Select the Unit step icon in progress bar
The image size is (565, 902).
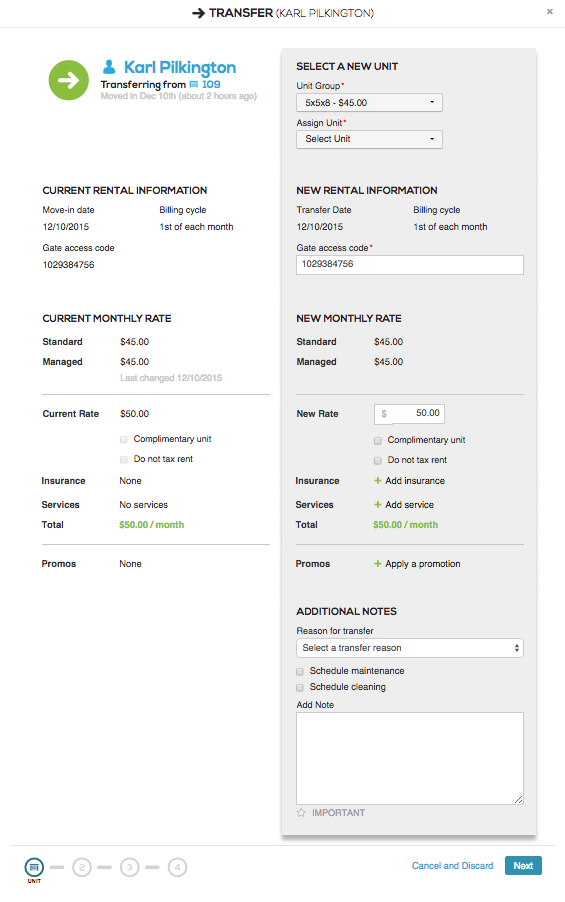click(34, 867)
